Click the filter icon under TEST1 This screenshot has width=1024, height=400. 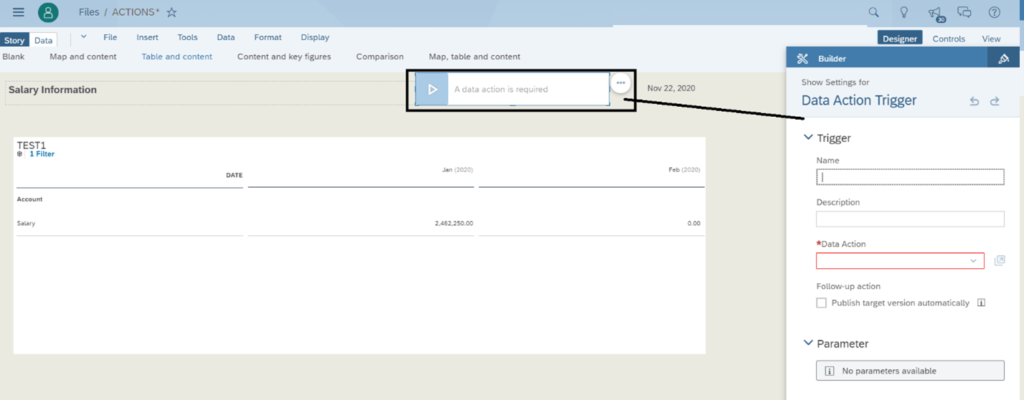tap(20, 154)
